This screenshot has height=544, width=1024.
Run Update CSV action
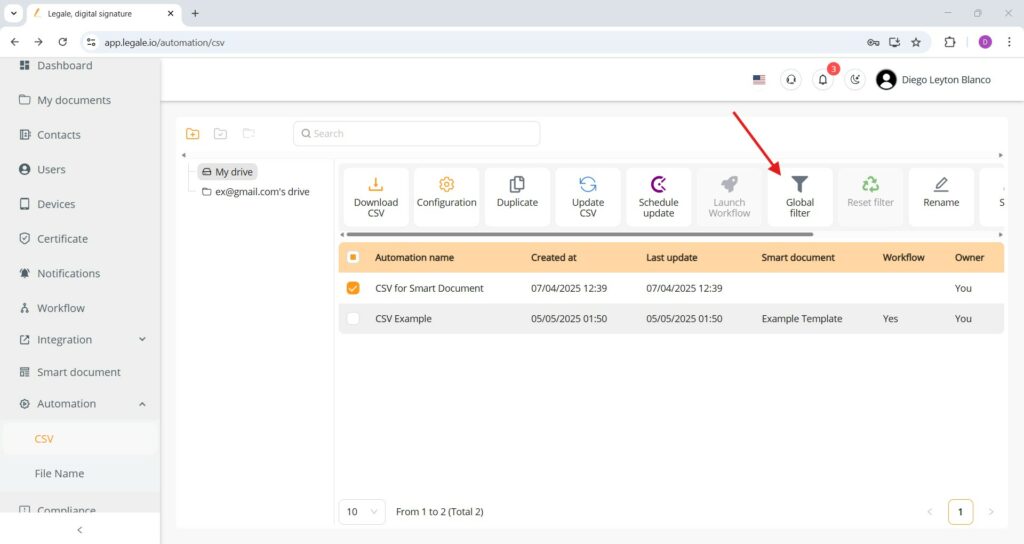(x=588, y=197)
